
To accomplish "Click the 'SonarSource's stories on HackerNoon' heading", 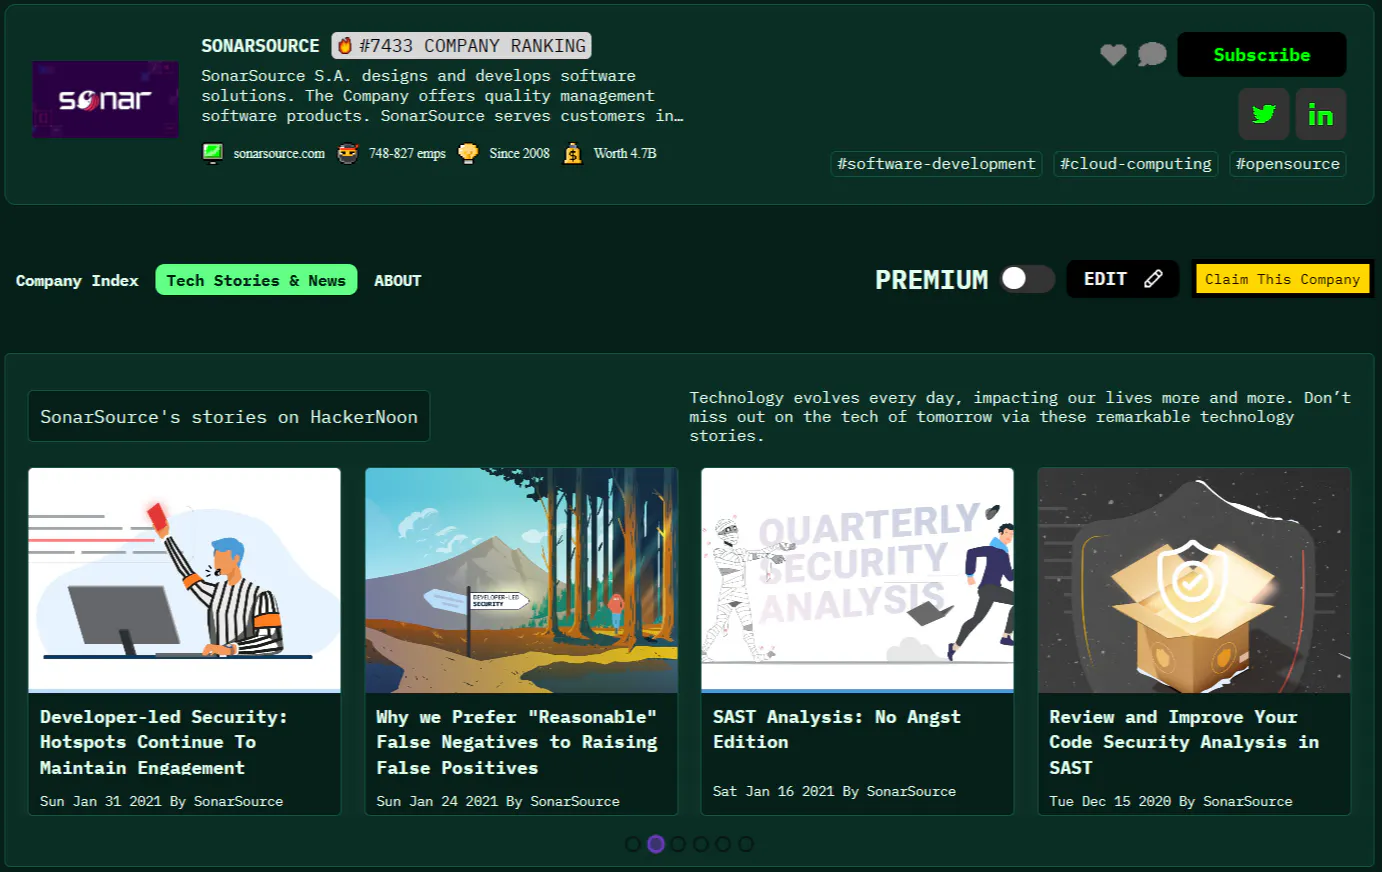I will 229,416.
